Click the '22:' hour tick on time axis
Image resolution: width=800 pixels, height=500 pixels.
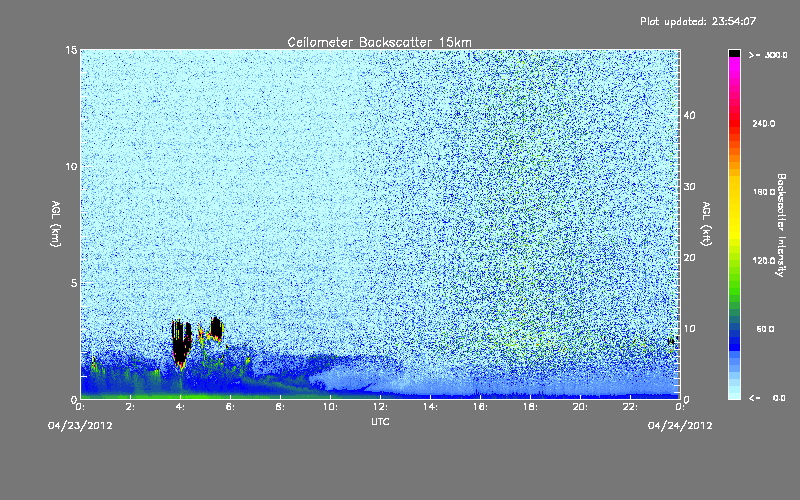[x=630, y=407]
